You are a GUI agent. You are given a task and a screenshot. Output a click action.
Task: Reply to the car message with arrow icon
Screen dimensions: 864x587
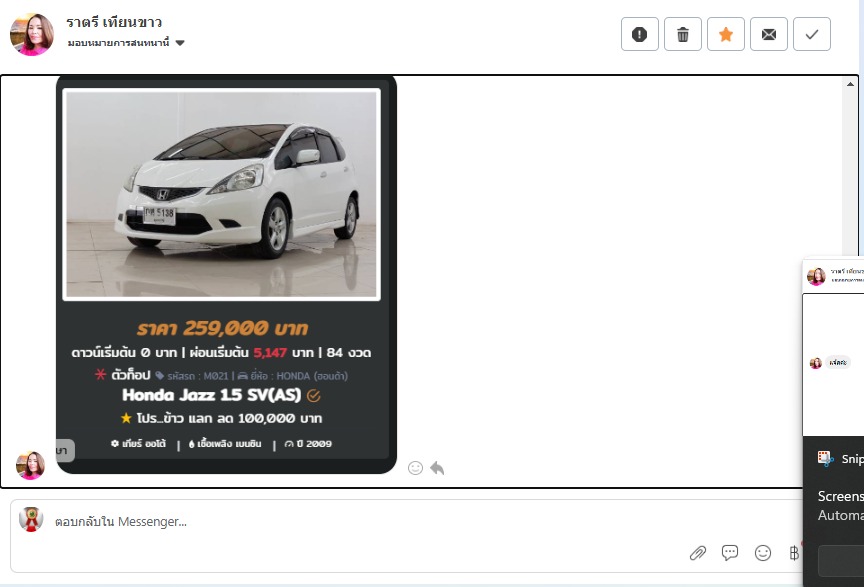437,467
